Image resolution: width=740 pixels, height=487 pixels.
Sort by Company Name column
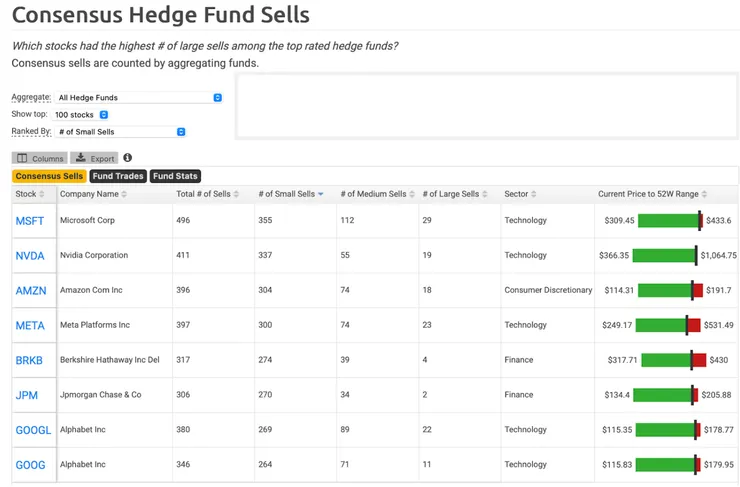click(92, 194)
